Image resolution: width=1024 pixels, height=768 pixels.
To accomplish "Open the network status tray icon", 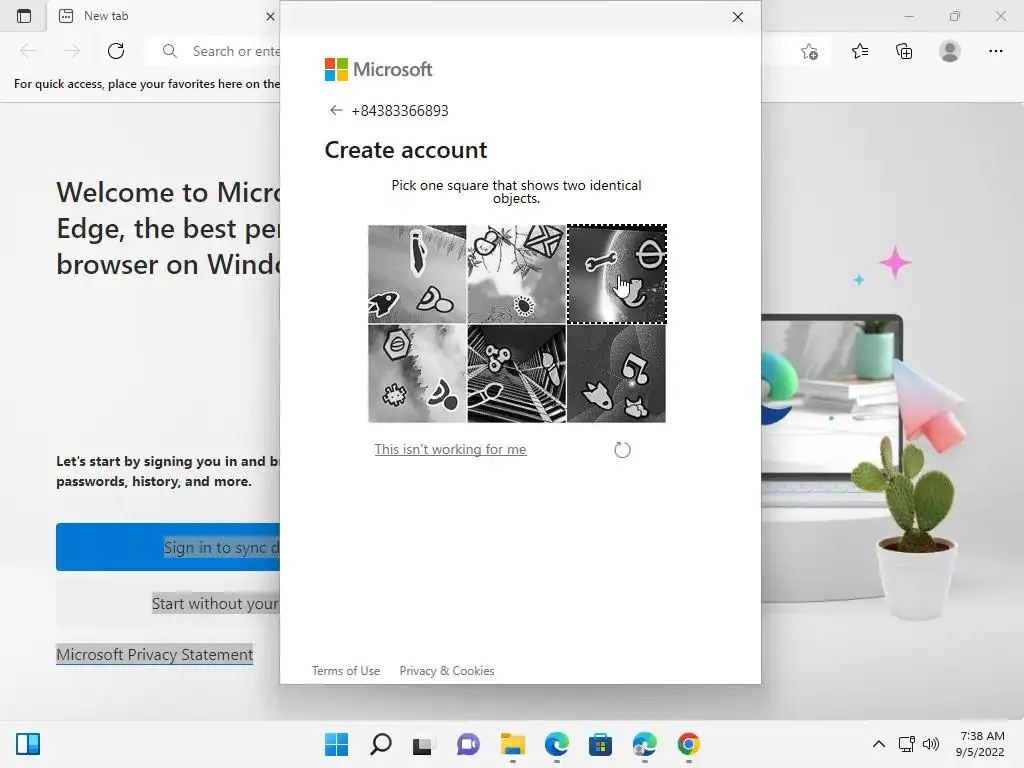I will pos(906,744).
